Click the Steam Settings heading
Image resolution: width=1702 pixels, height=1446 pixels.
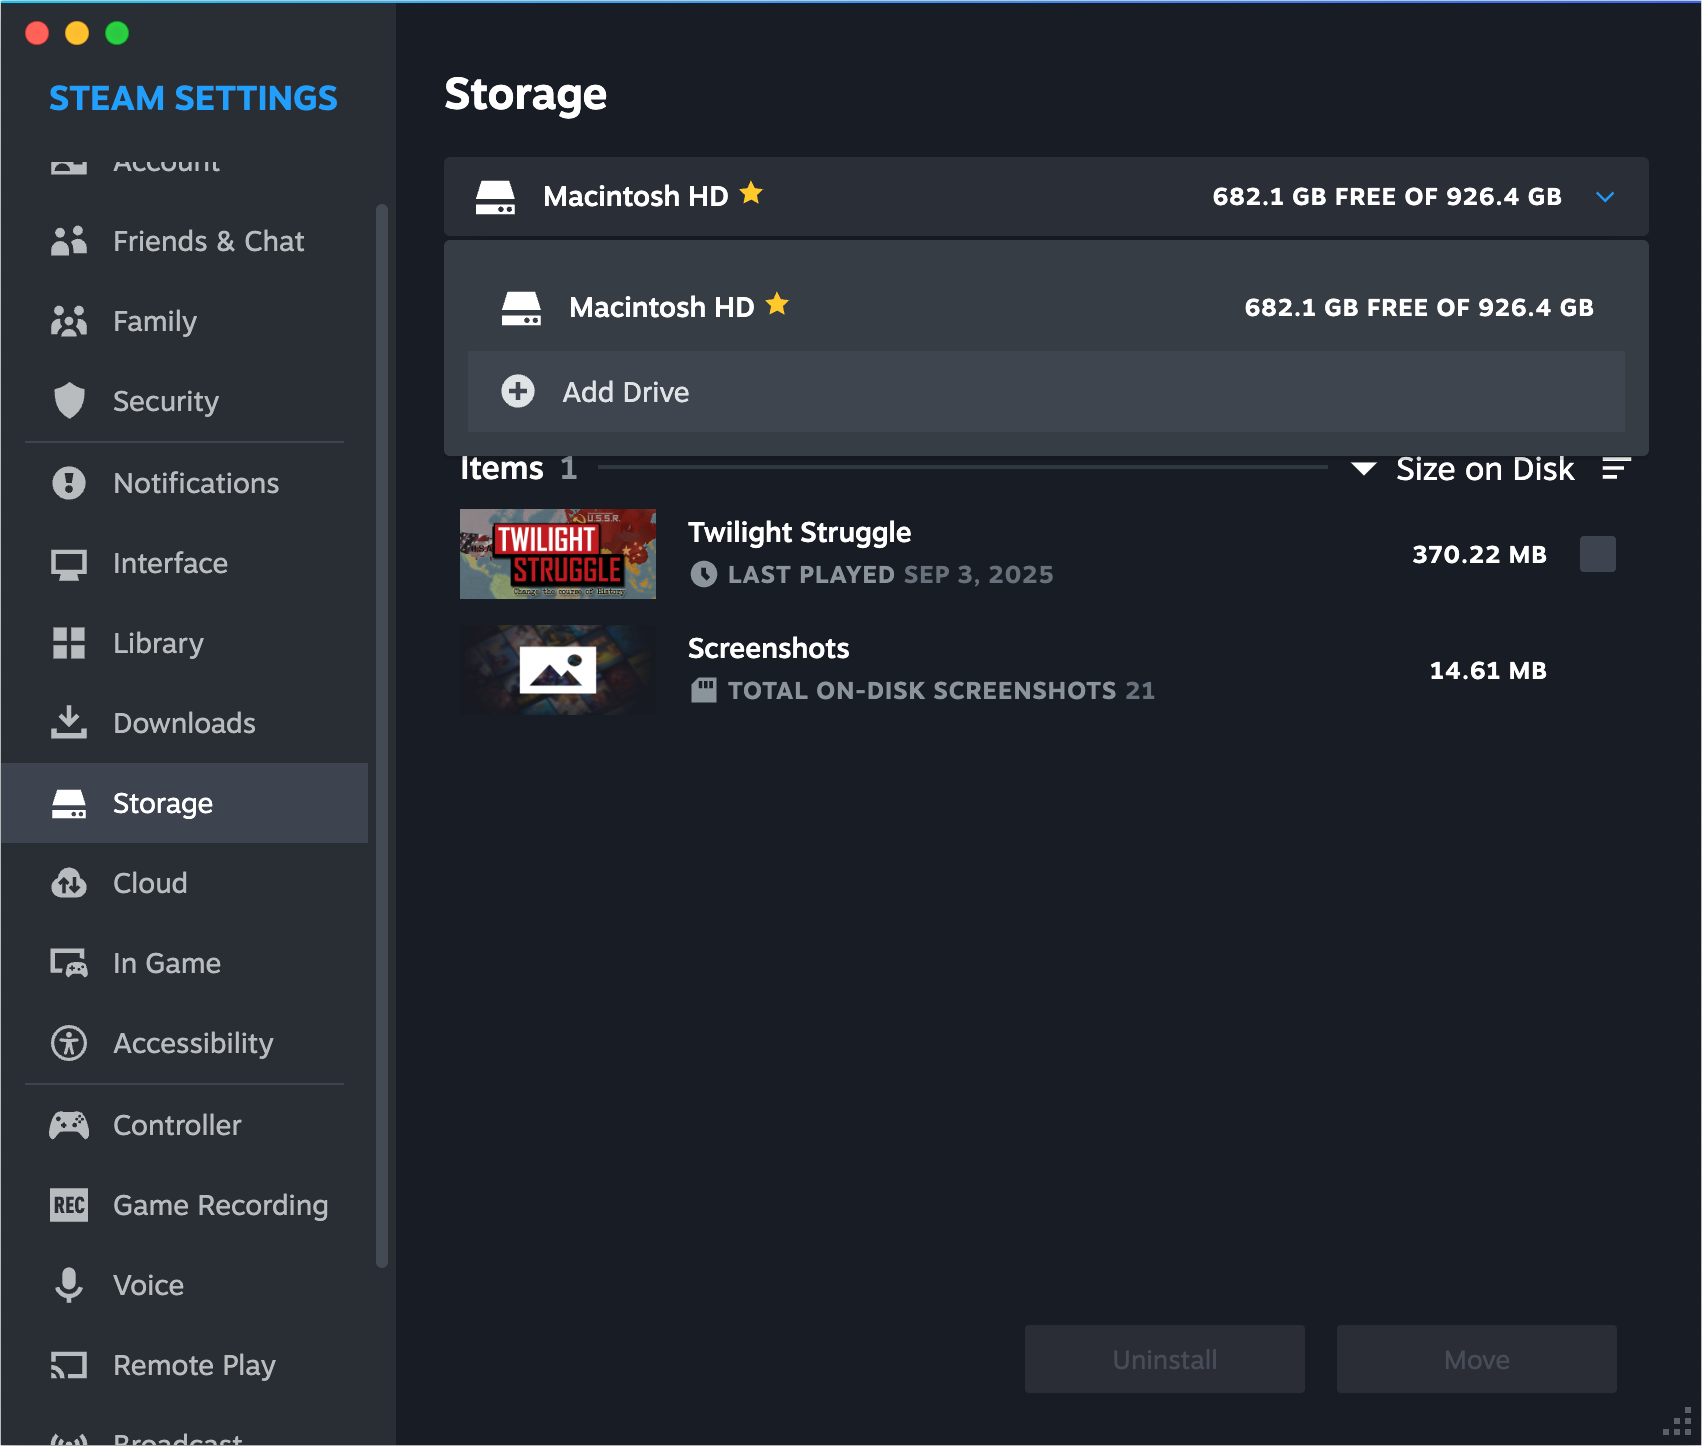[193, 98]
